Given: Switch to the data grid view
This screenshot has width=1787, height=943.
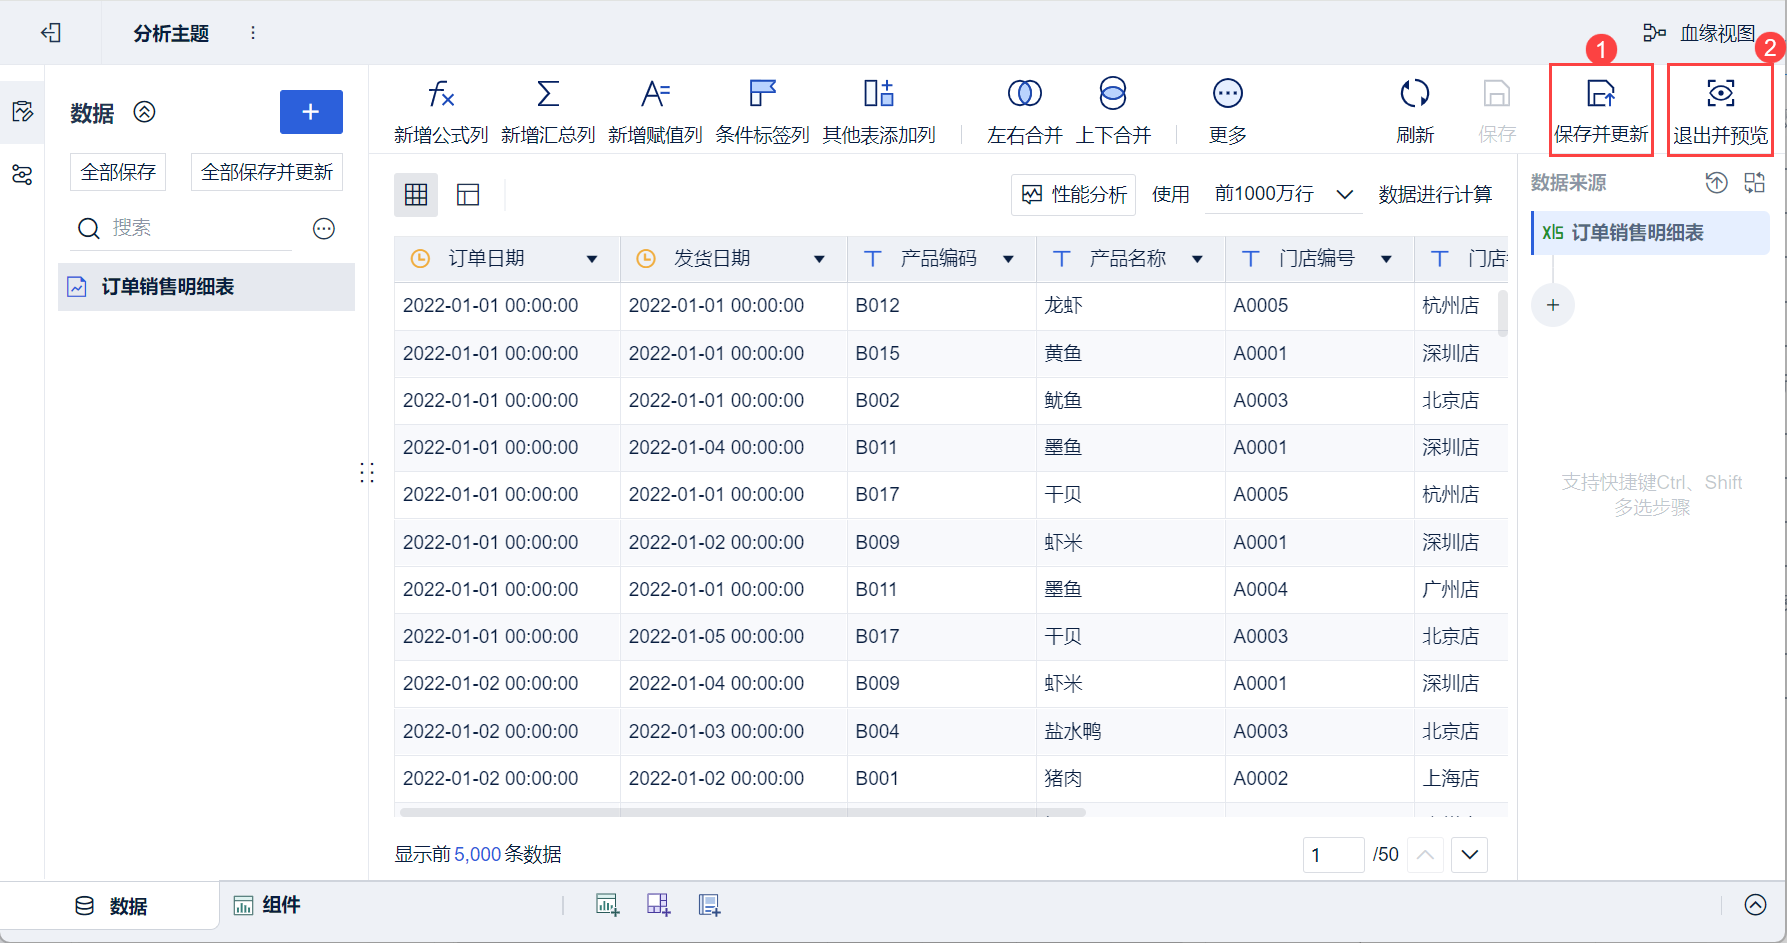Looking at the screenshot, I should (x=416, y=195).
